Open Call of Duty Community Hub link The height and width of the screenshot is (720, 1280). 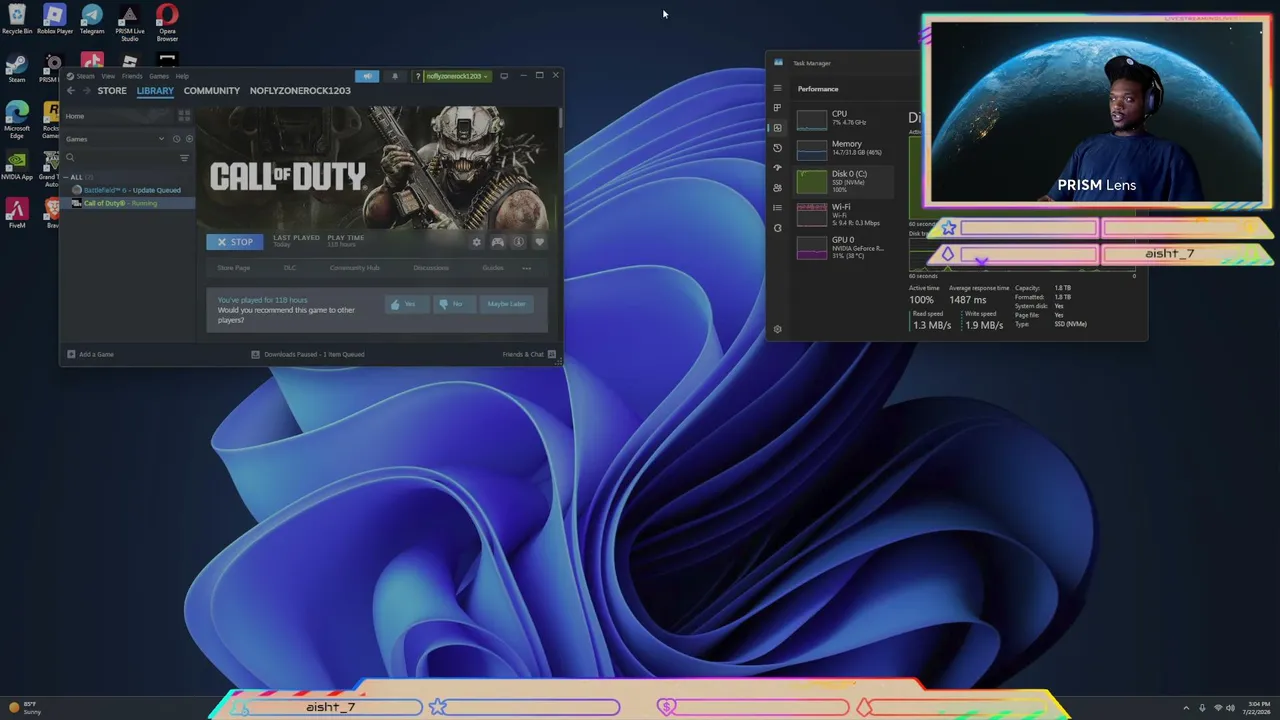click(x=355, y=268)
